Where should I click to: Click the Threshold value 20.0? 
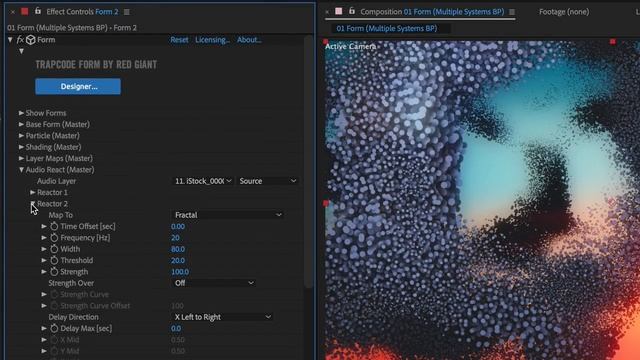[178, 260]
